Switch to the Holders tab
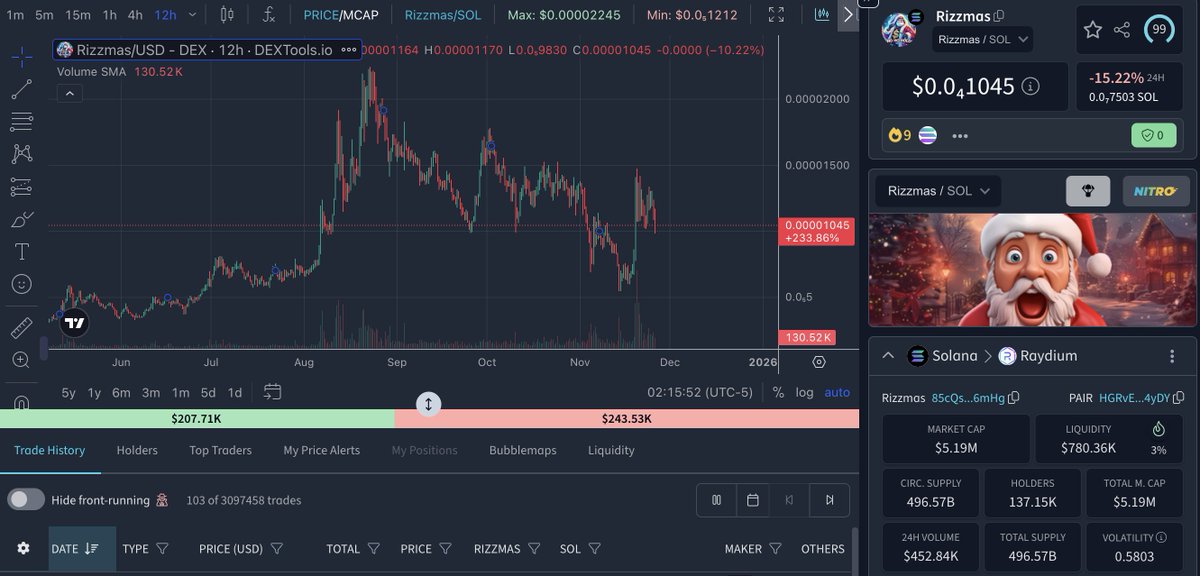This screenshot has width=1200, height=576. (137, 450)
